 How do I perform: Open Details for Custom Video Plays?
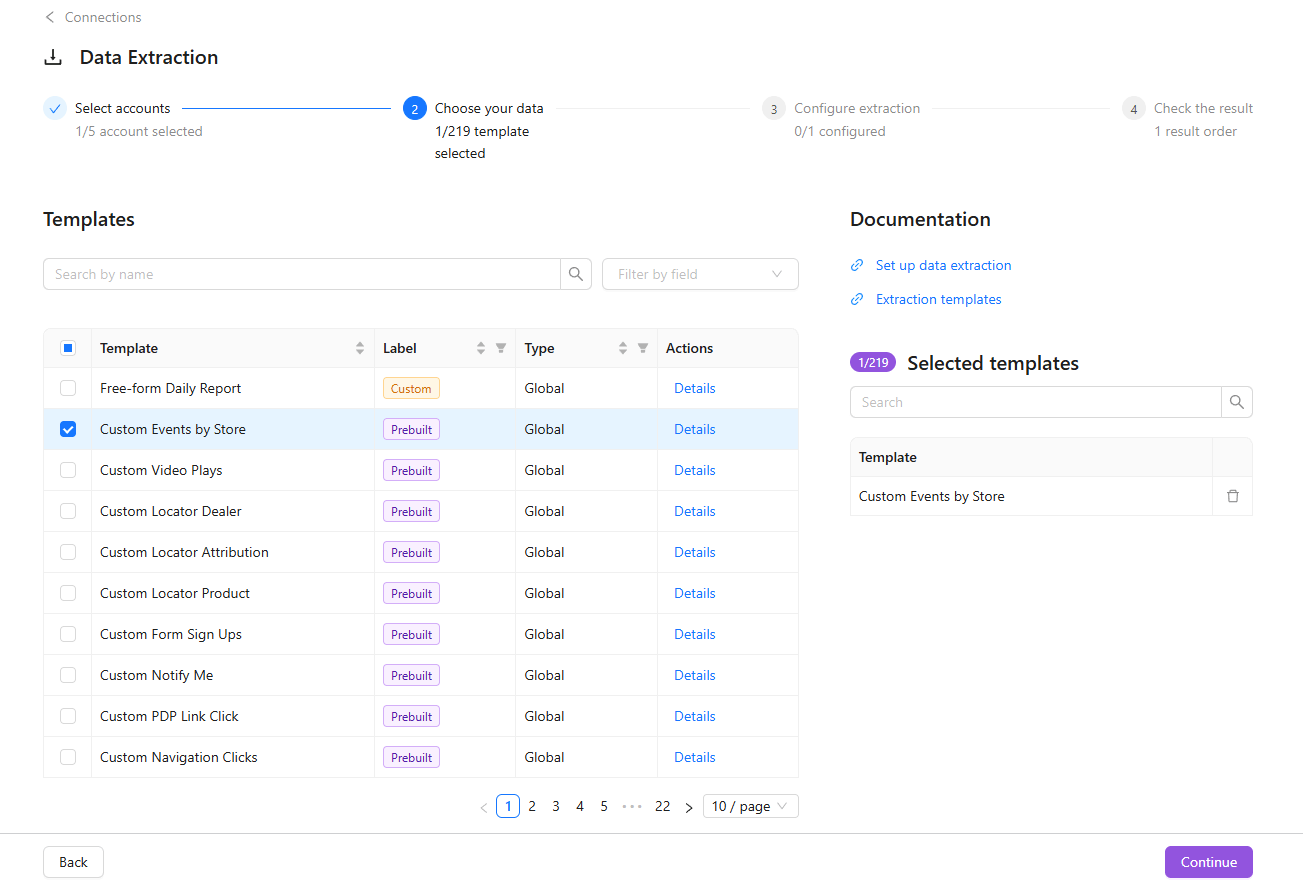coord(694,470)
